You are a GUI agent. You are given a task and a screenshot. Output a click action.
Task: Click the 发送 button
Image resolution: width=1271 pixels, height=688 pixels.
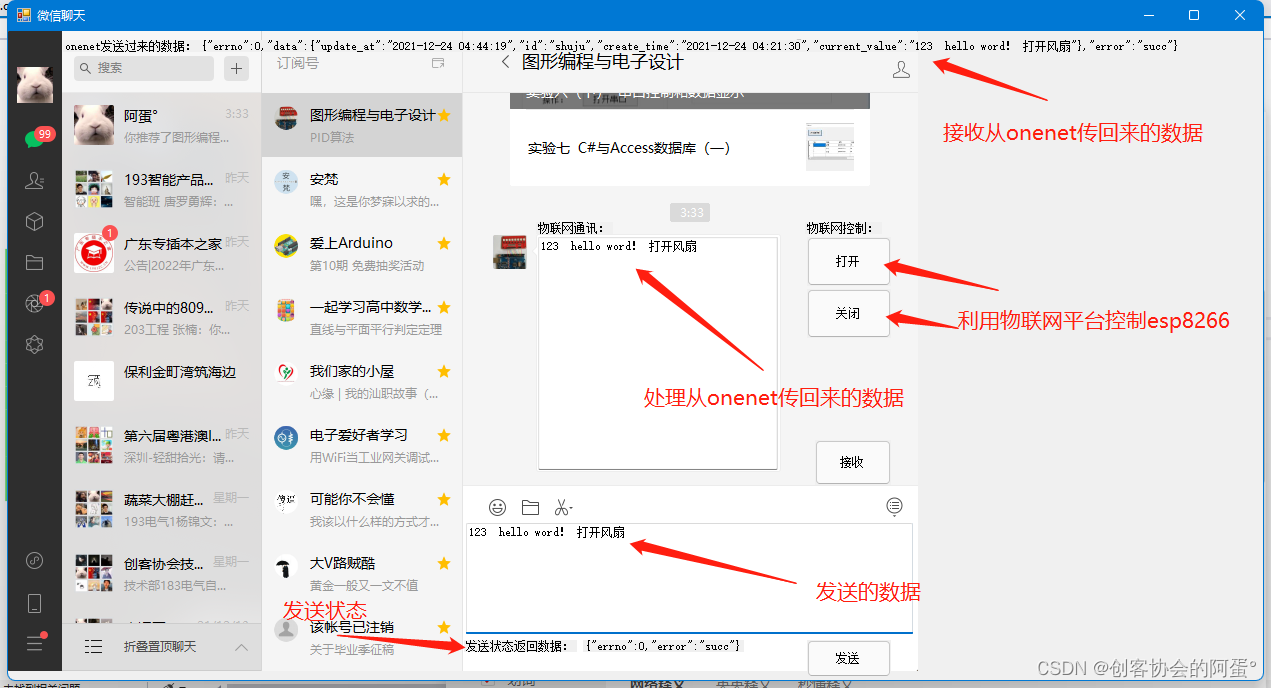tap(848, 658)
